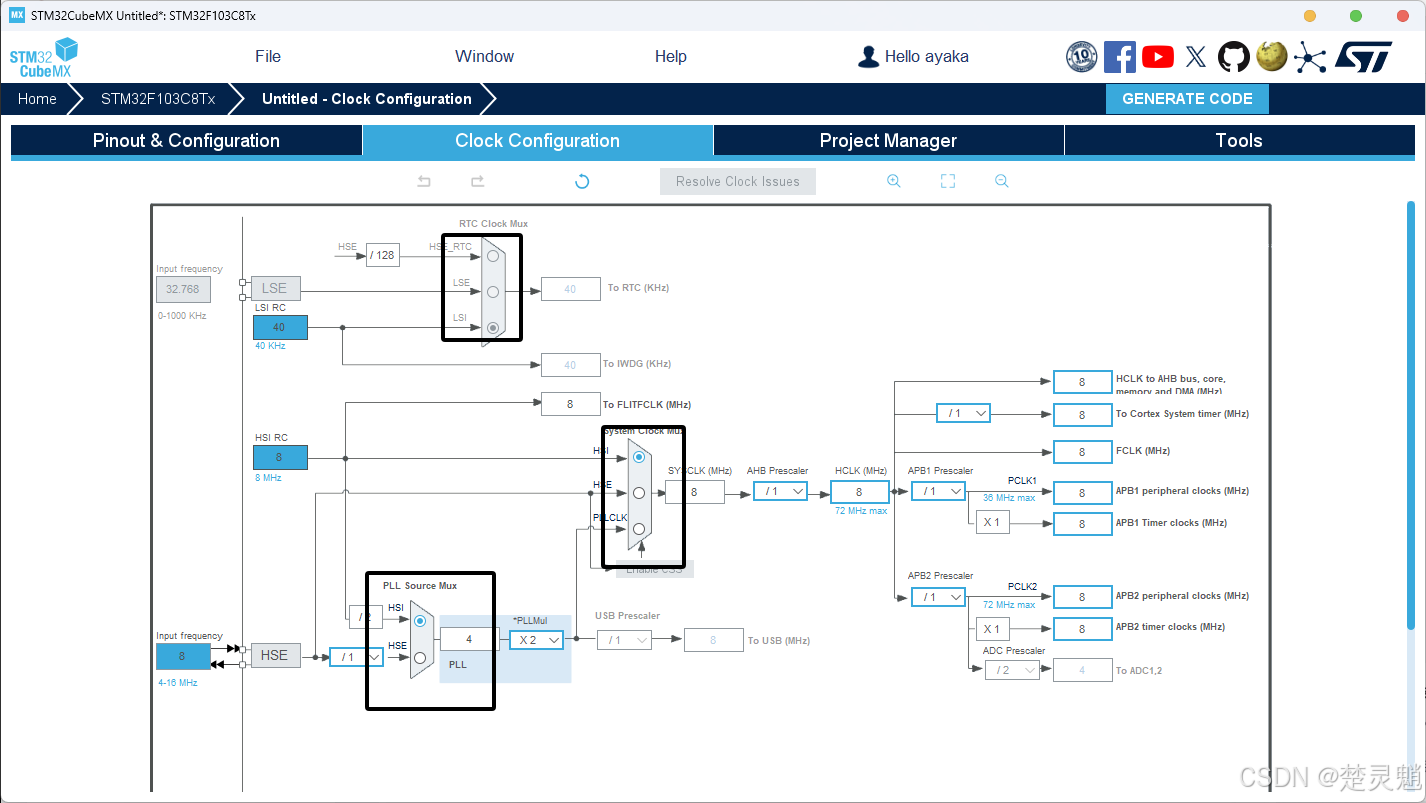Click the ST company logo
The width and height of the screenshot is (1426, 803).
[1363, 57]
